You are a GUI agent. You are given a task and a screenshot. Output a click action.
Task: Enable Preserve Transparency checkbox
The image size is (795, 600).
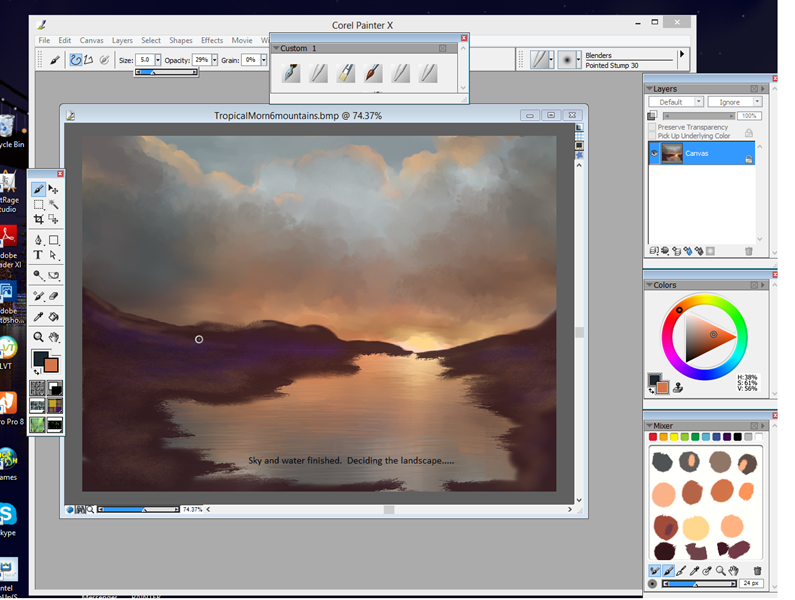[x=652, y=127]
